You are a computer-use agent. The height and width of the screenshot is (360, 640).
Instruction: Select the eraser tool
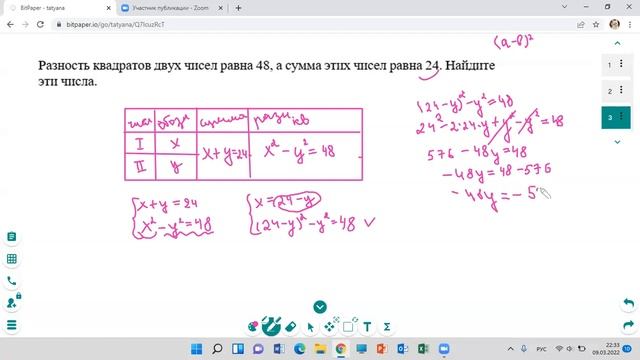pos(291,327)
